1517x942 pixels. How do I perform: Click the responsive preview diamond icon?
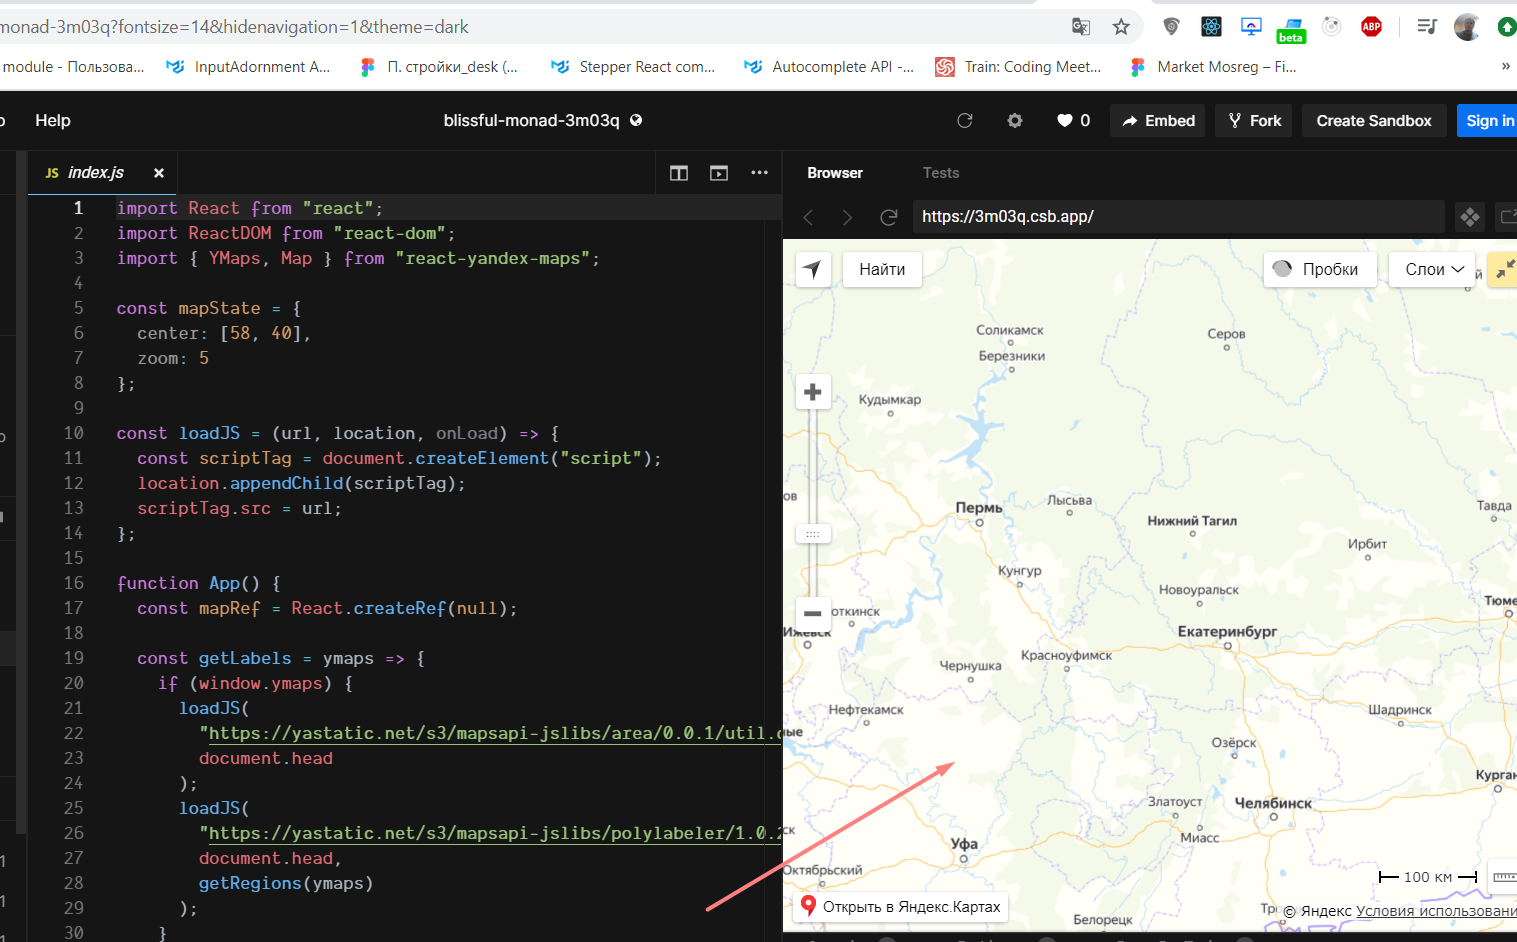click(x=1469, y=216)
